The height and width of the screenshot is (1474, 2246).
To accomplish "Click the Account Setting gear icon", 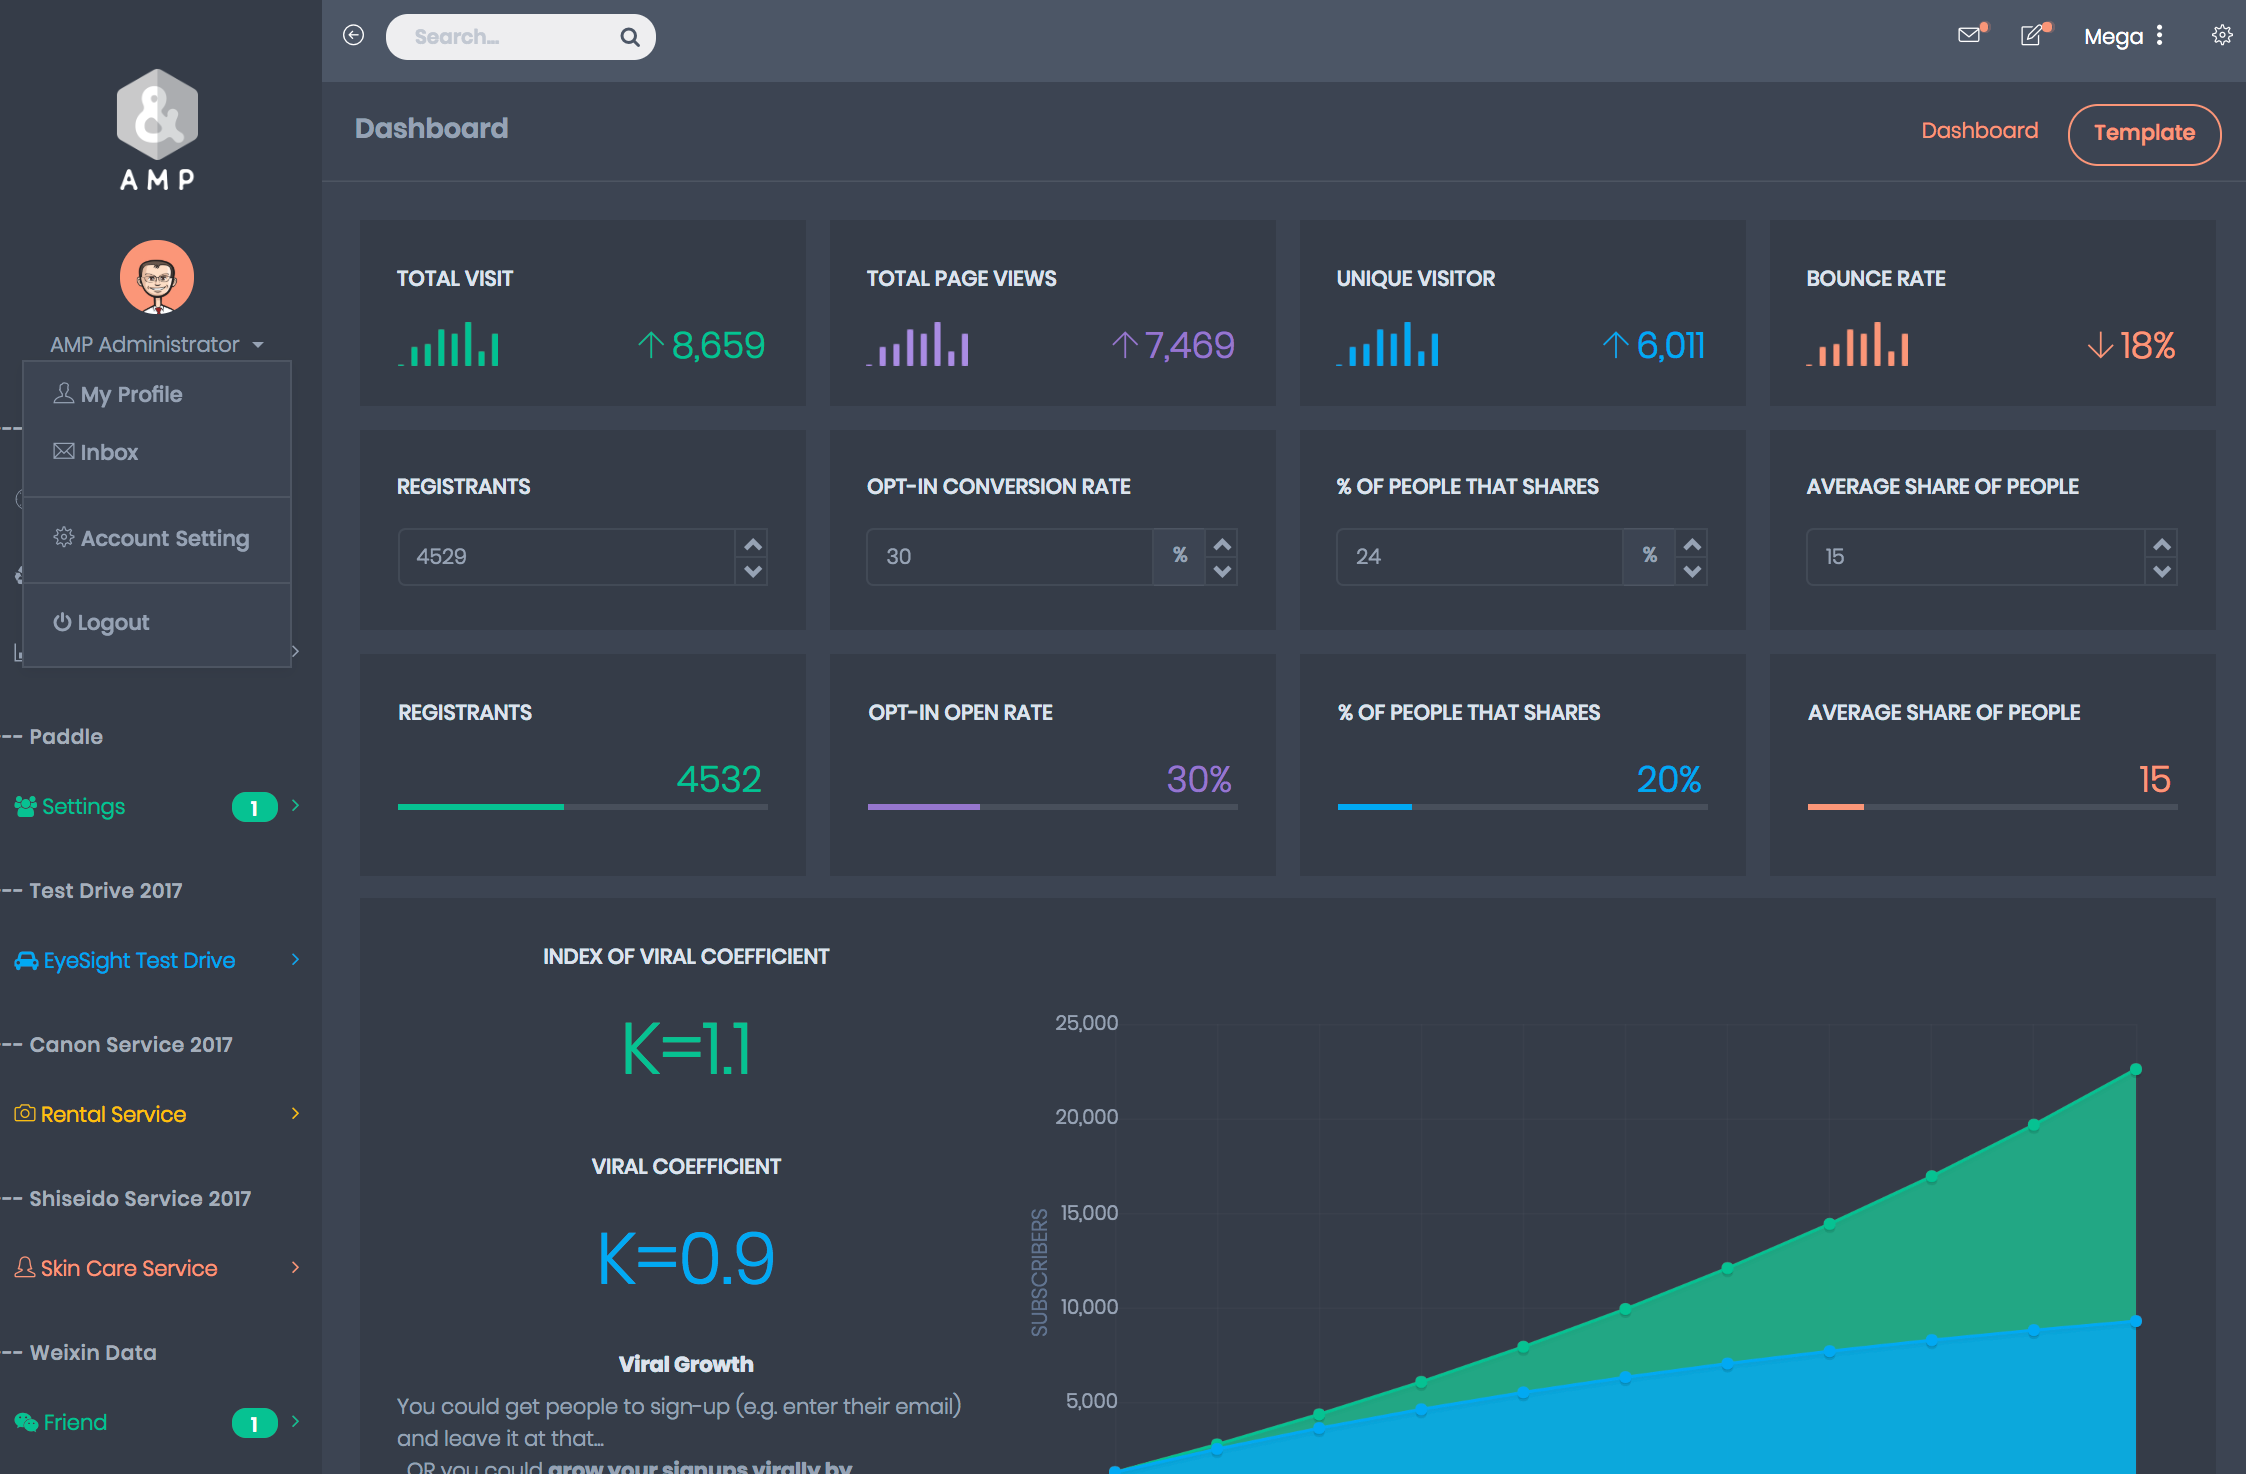I will [64, 537].
